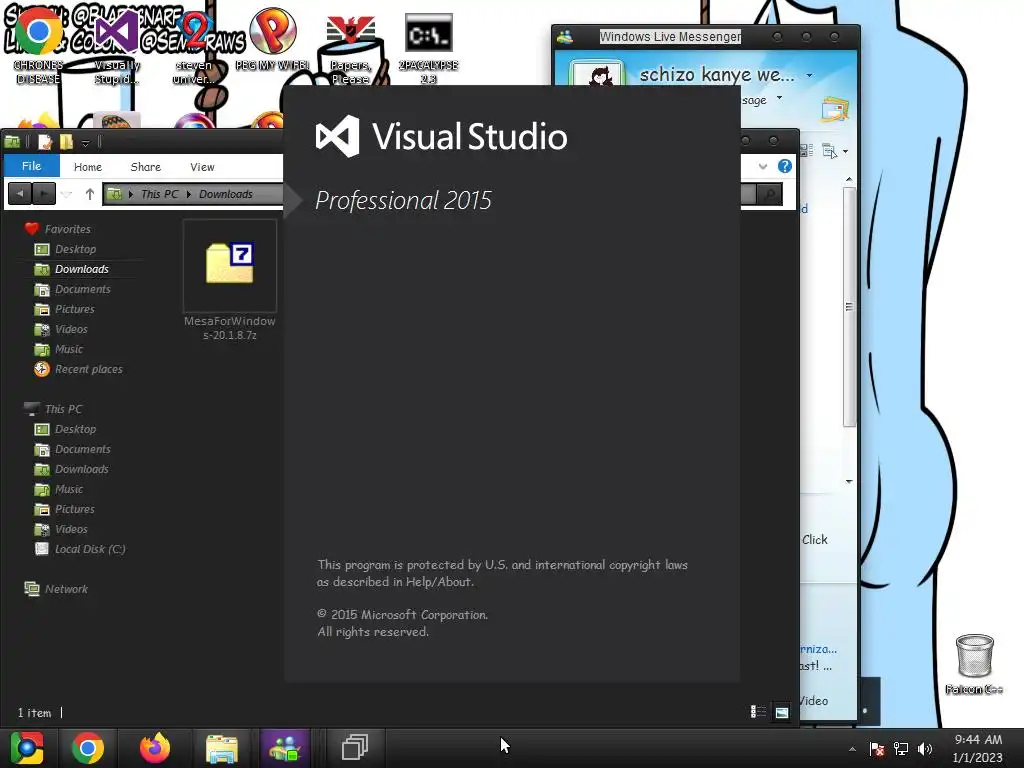Click the taskbar clock showing 9:44 AM
The height and width of the screenshot is (768, 1024).
(x=978, y=748)
